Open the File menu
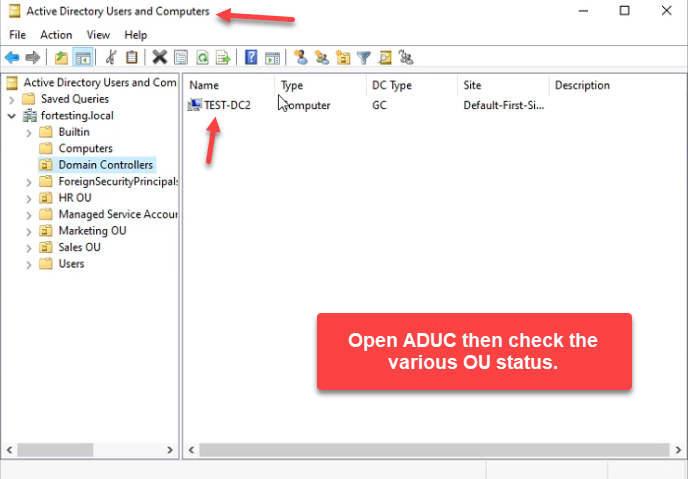The image size is (688, 479). pos(18,35)
